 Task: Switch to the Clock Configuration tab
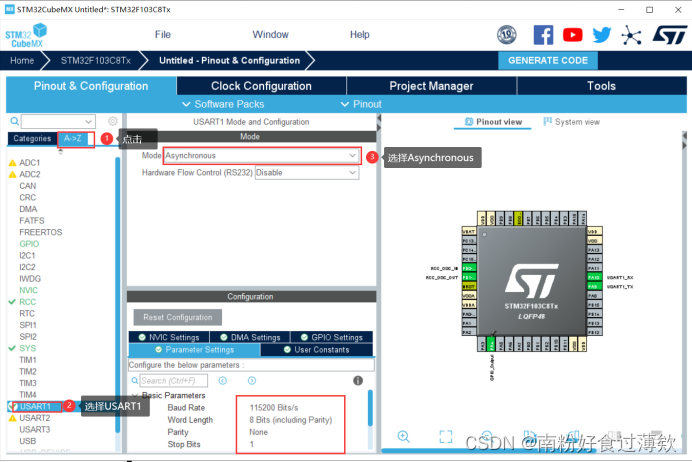[x=261, y=86]
